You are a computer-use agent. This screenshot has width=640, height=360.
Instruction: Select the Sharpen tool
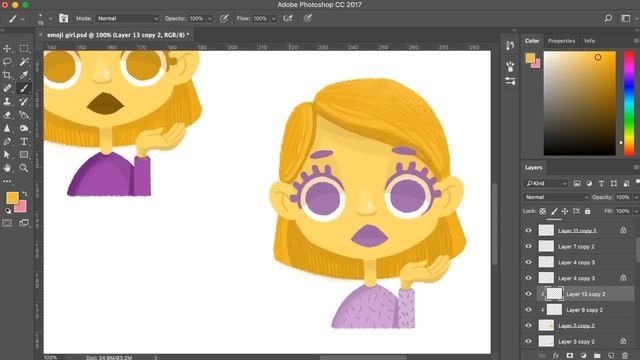point(7,128)
